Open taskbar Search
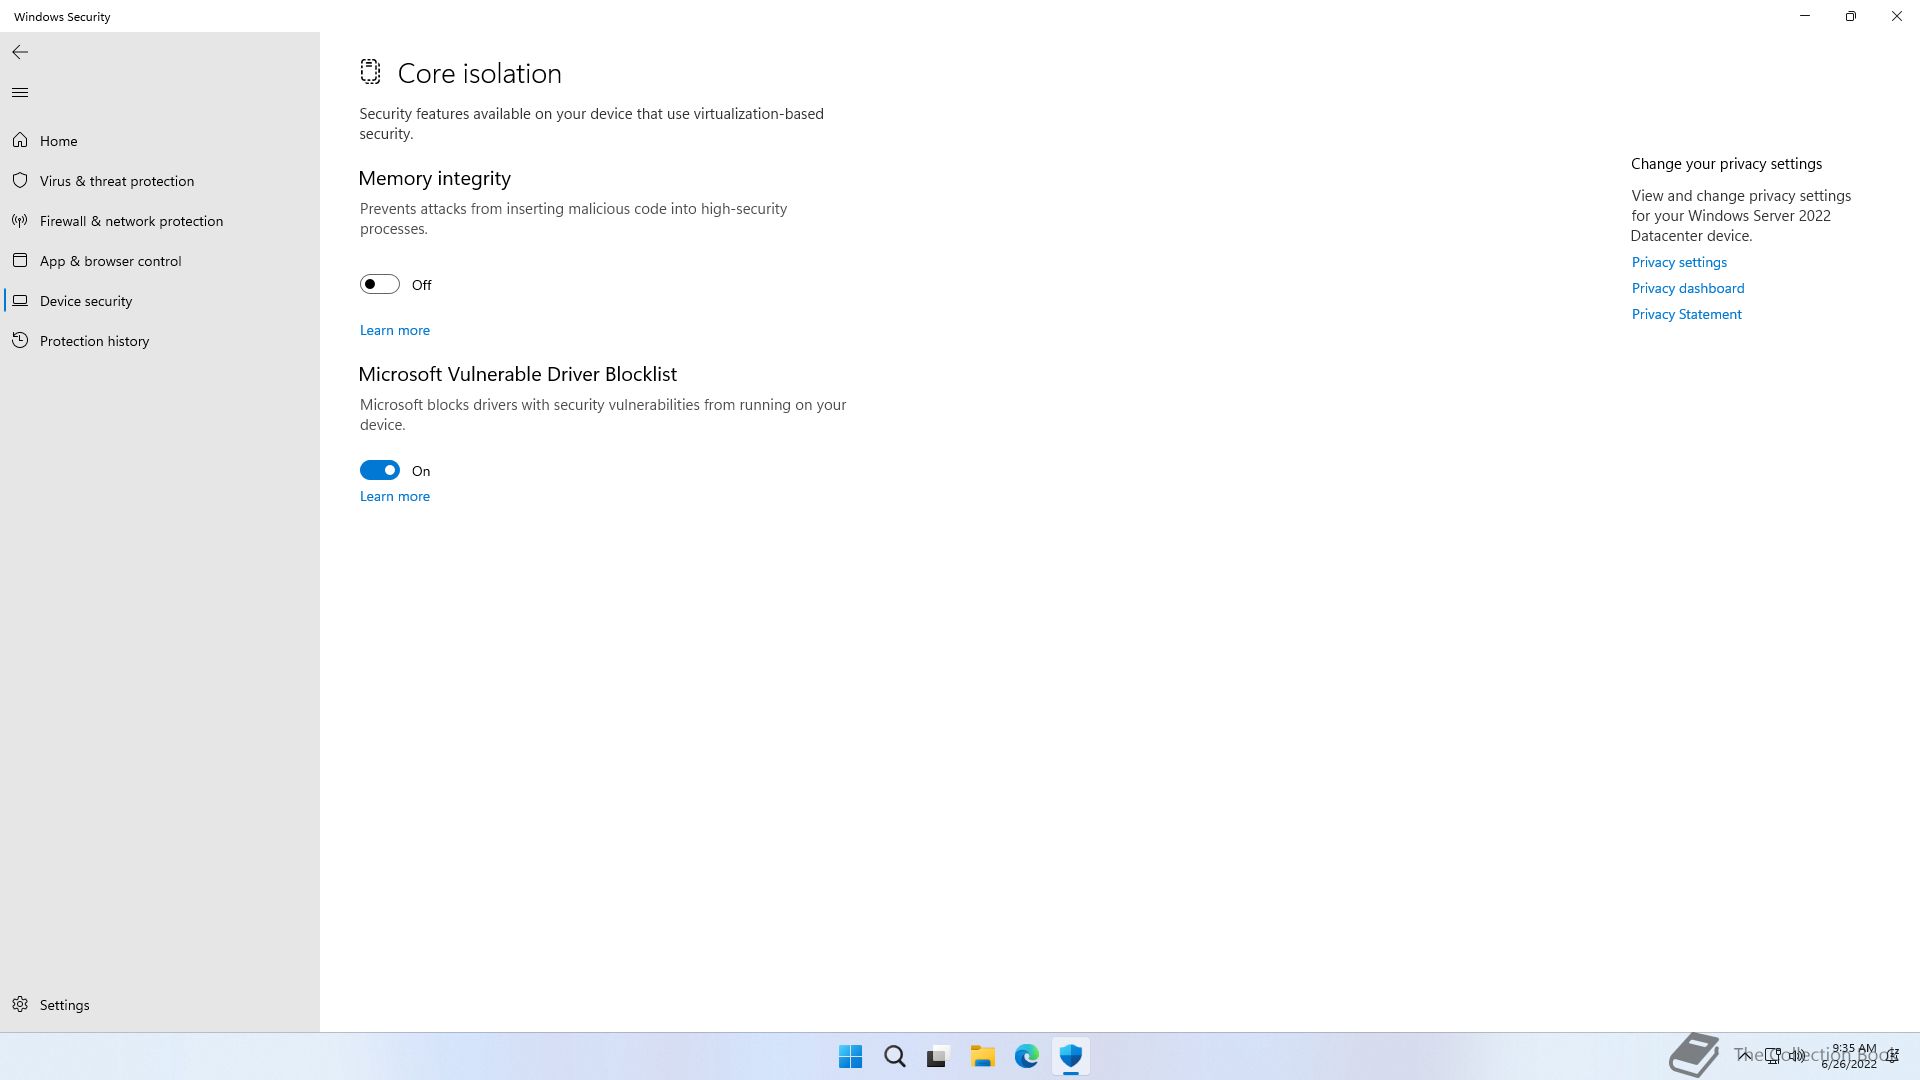 (895, 1056)
